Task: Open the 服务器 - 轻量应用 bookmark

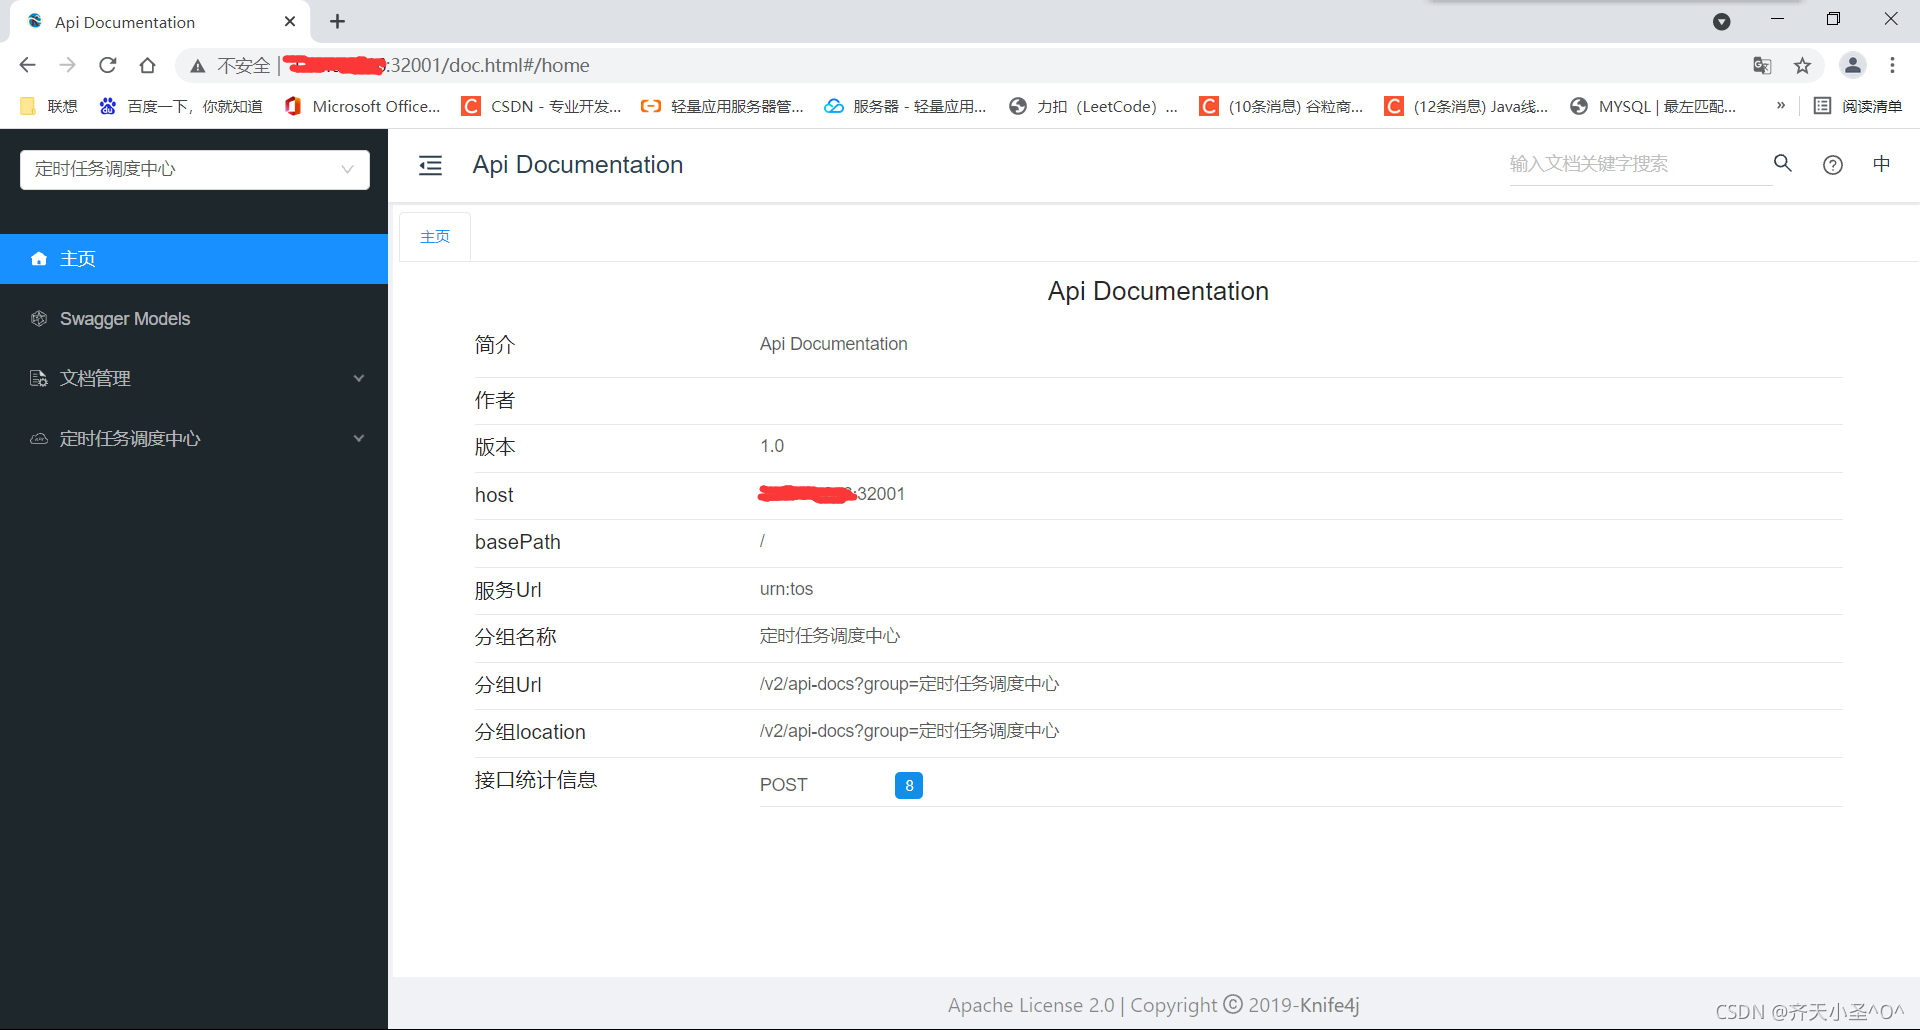Action: pos(905,106)
